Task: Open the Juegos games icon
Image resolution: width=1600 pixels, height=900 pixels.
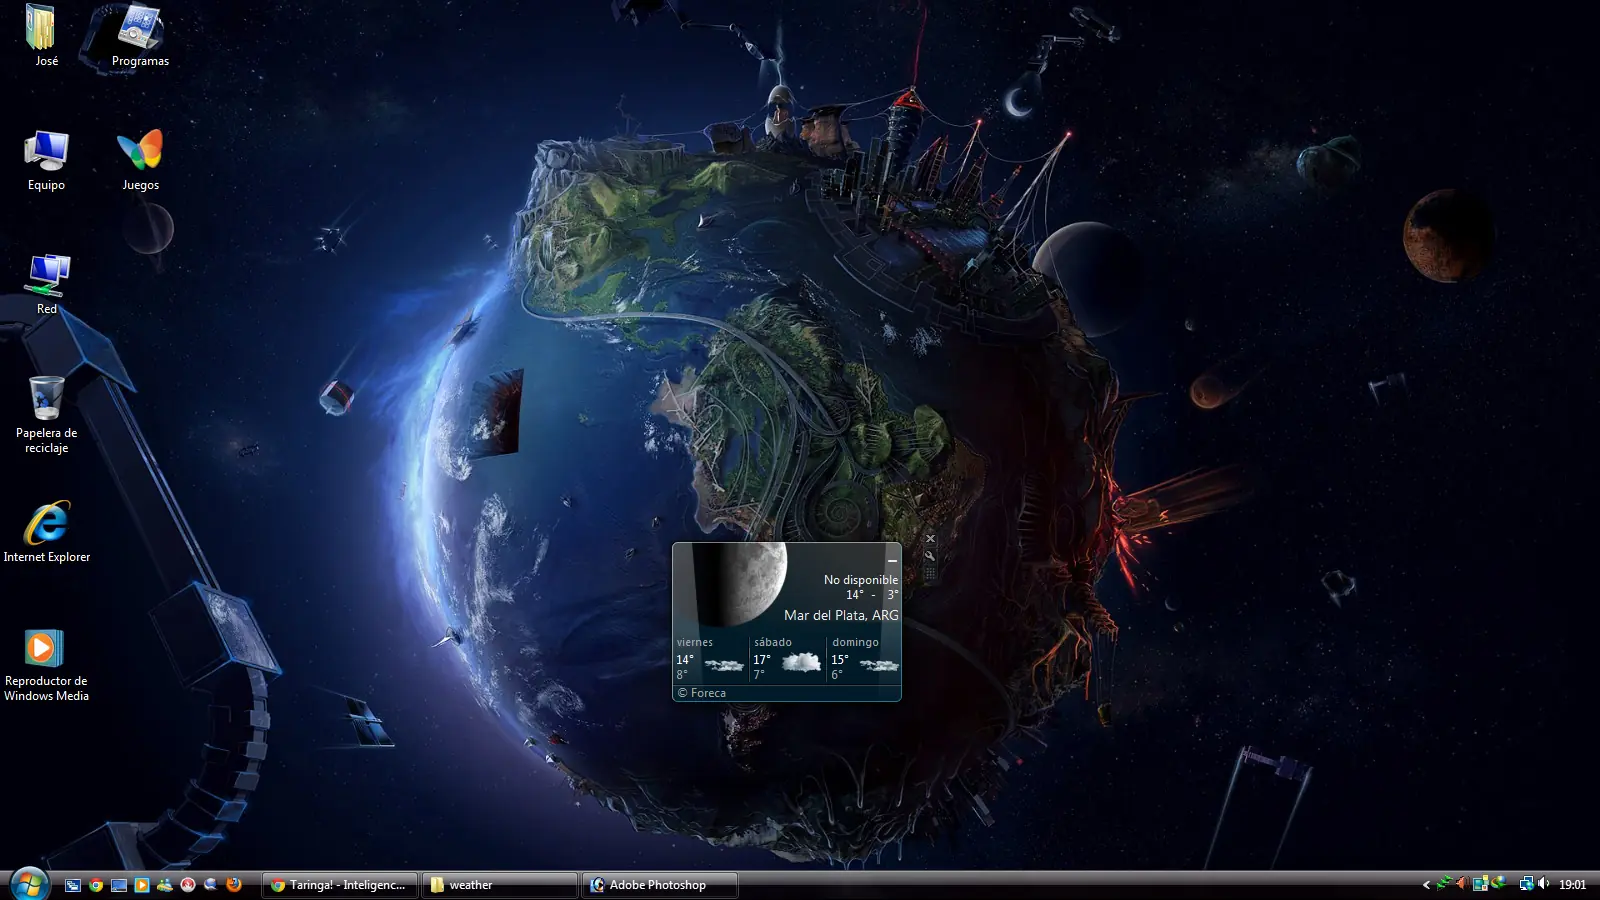Action: click(140, 160)
